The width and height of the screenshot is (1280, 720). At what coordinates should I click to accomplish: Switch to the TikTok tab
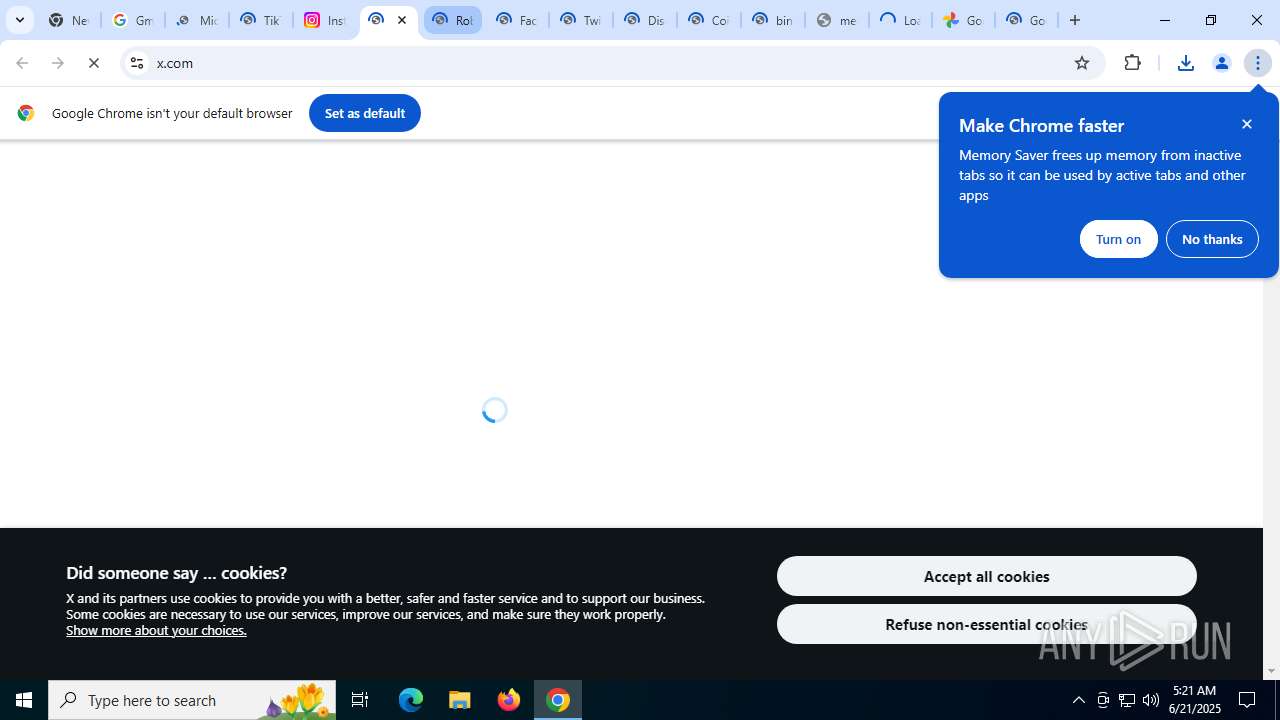260,20
